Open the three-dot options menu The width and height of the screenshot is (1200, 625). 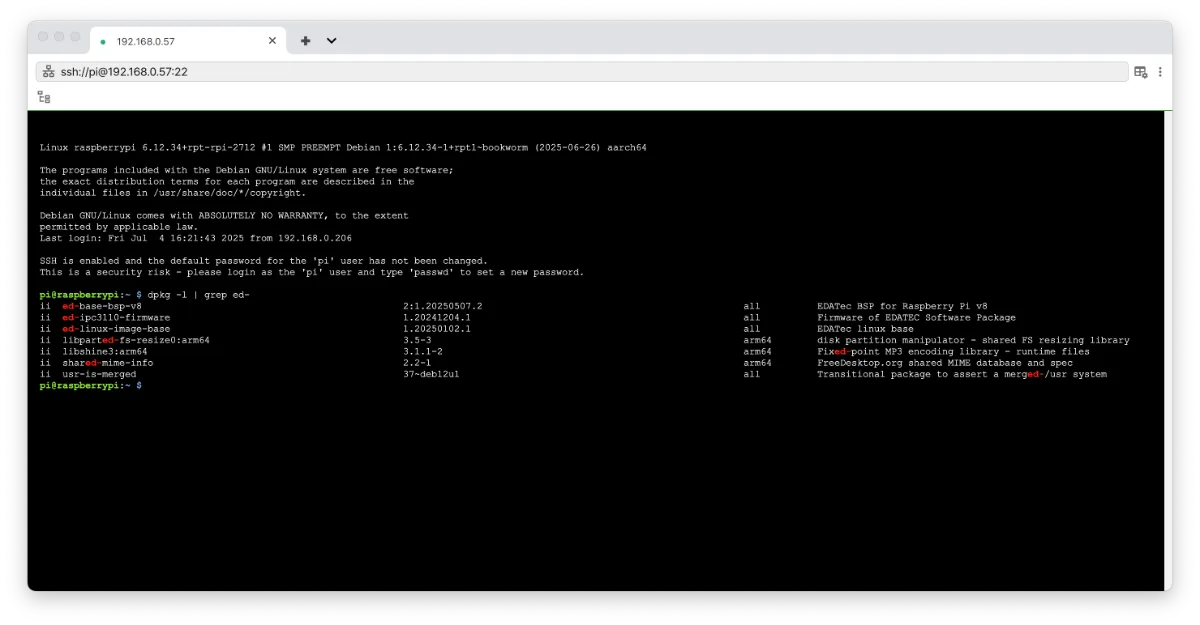[1160, 71]
